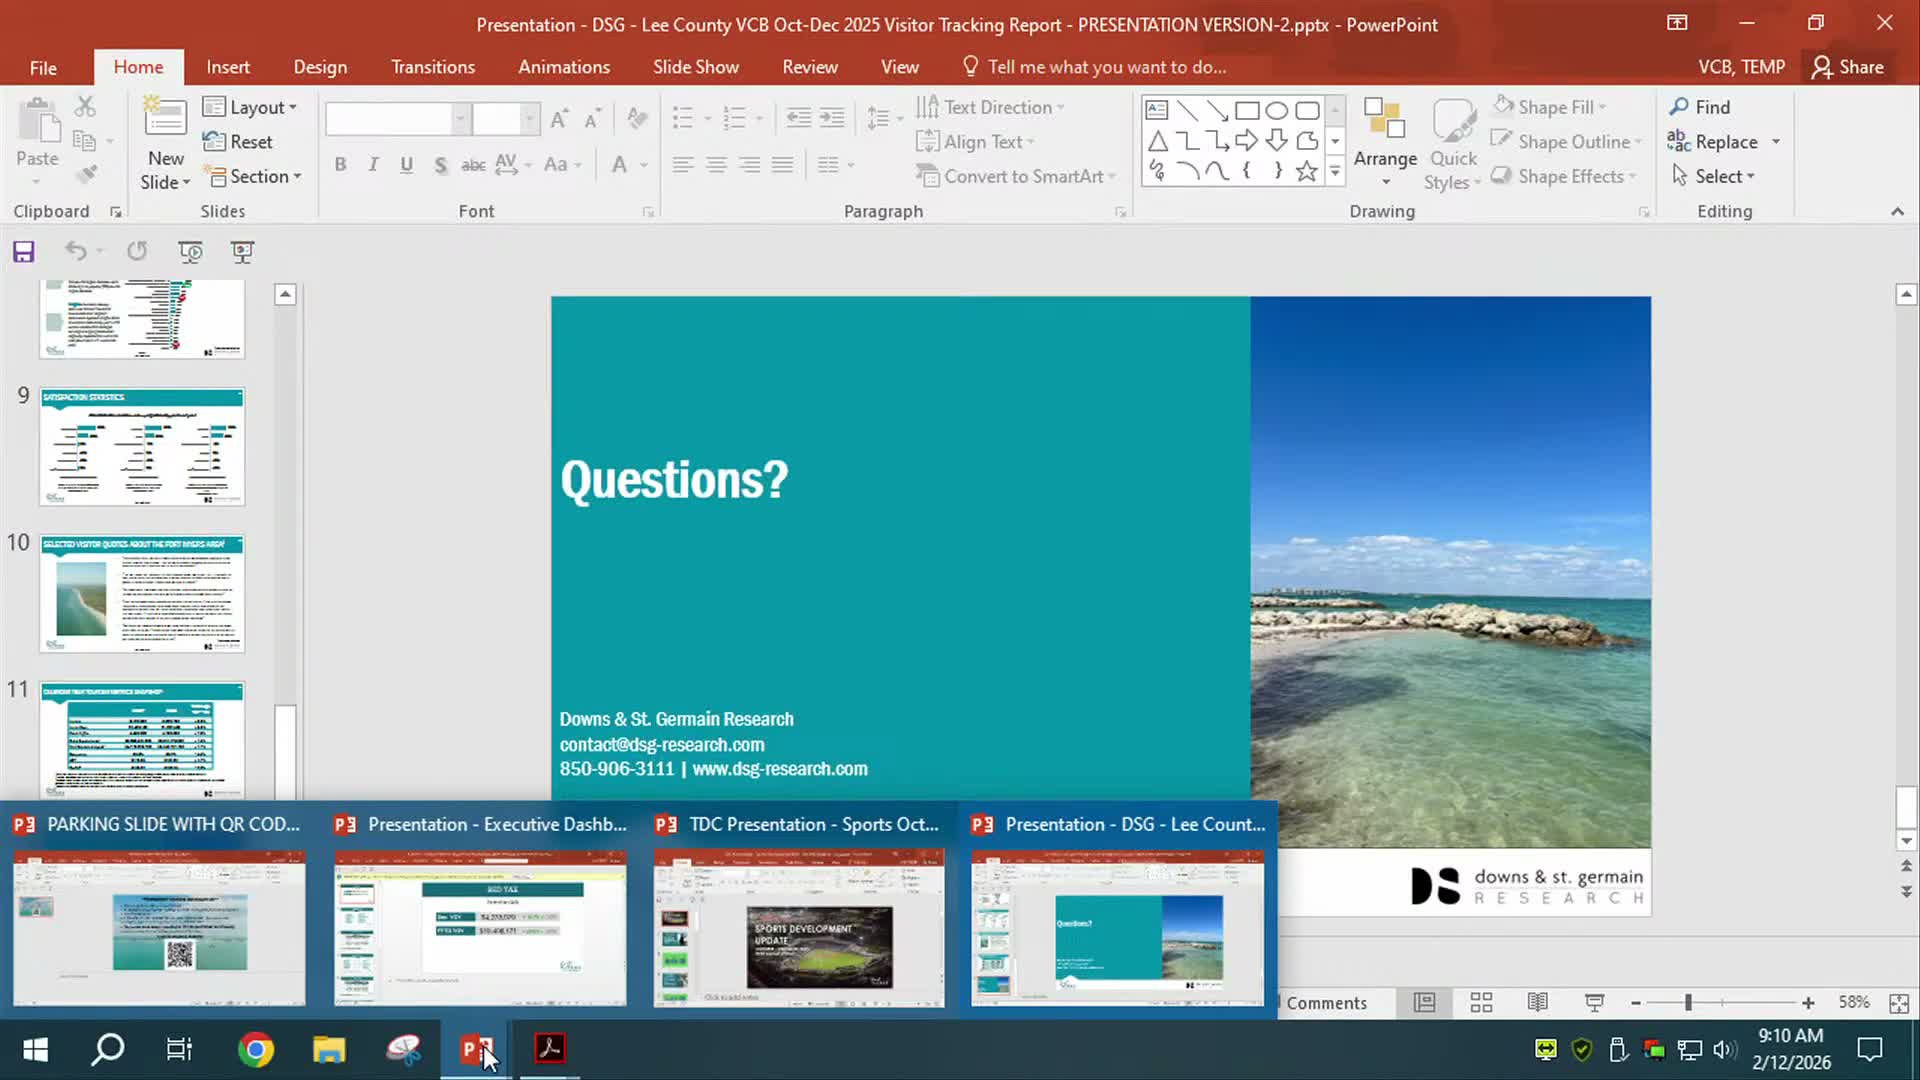Toggle Bold formatting button
The image size is (1920, 1080).
point(340,165)
